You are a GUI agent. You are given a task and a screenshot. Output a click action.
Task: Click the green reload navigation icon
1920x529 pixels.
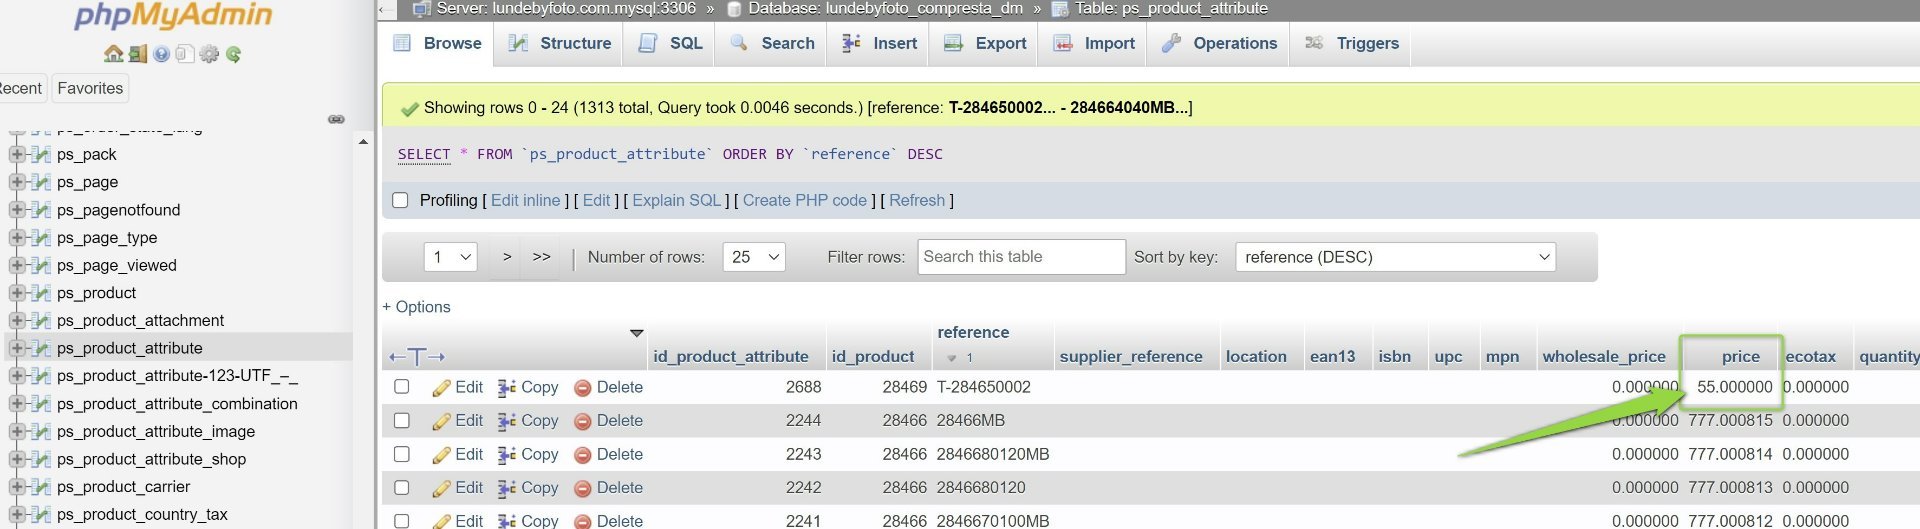pos(233,54)
